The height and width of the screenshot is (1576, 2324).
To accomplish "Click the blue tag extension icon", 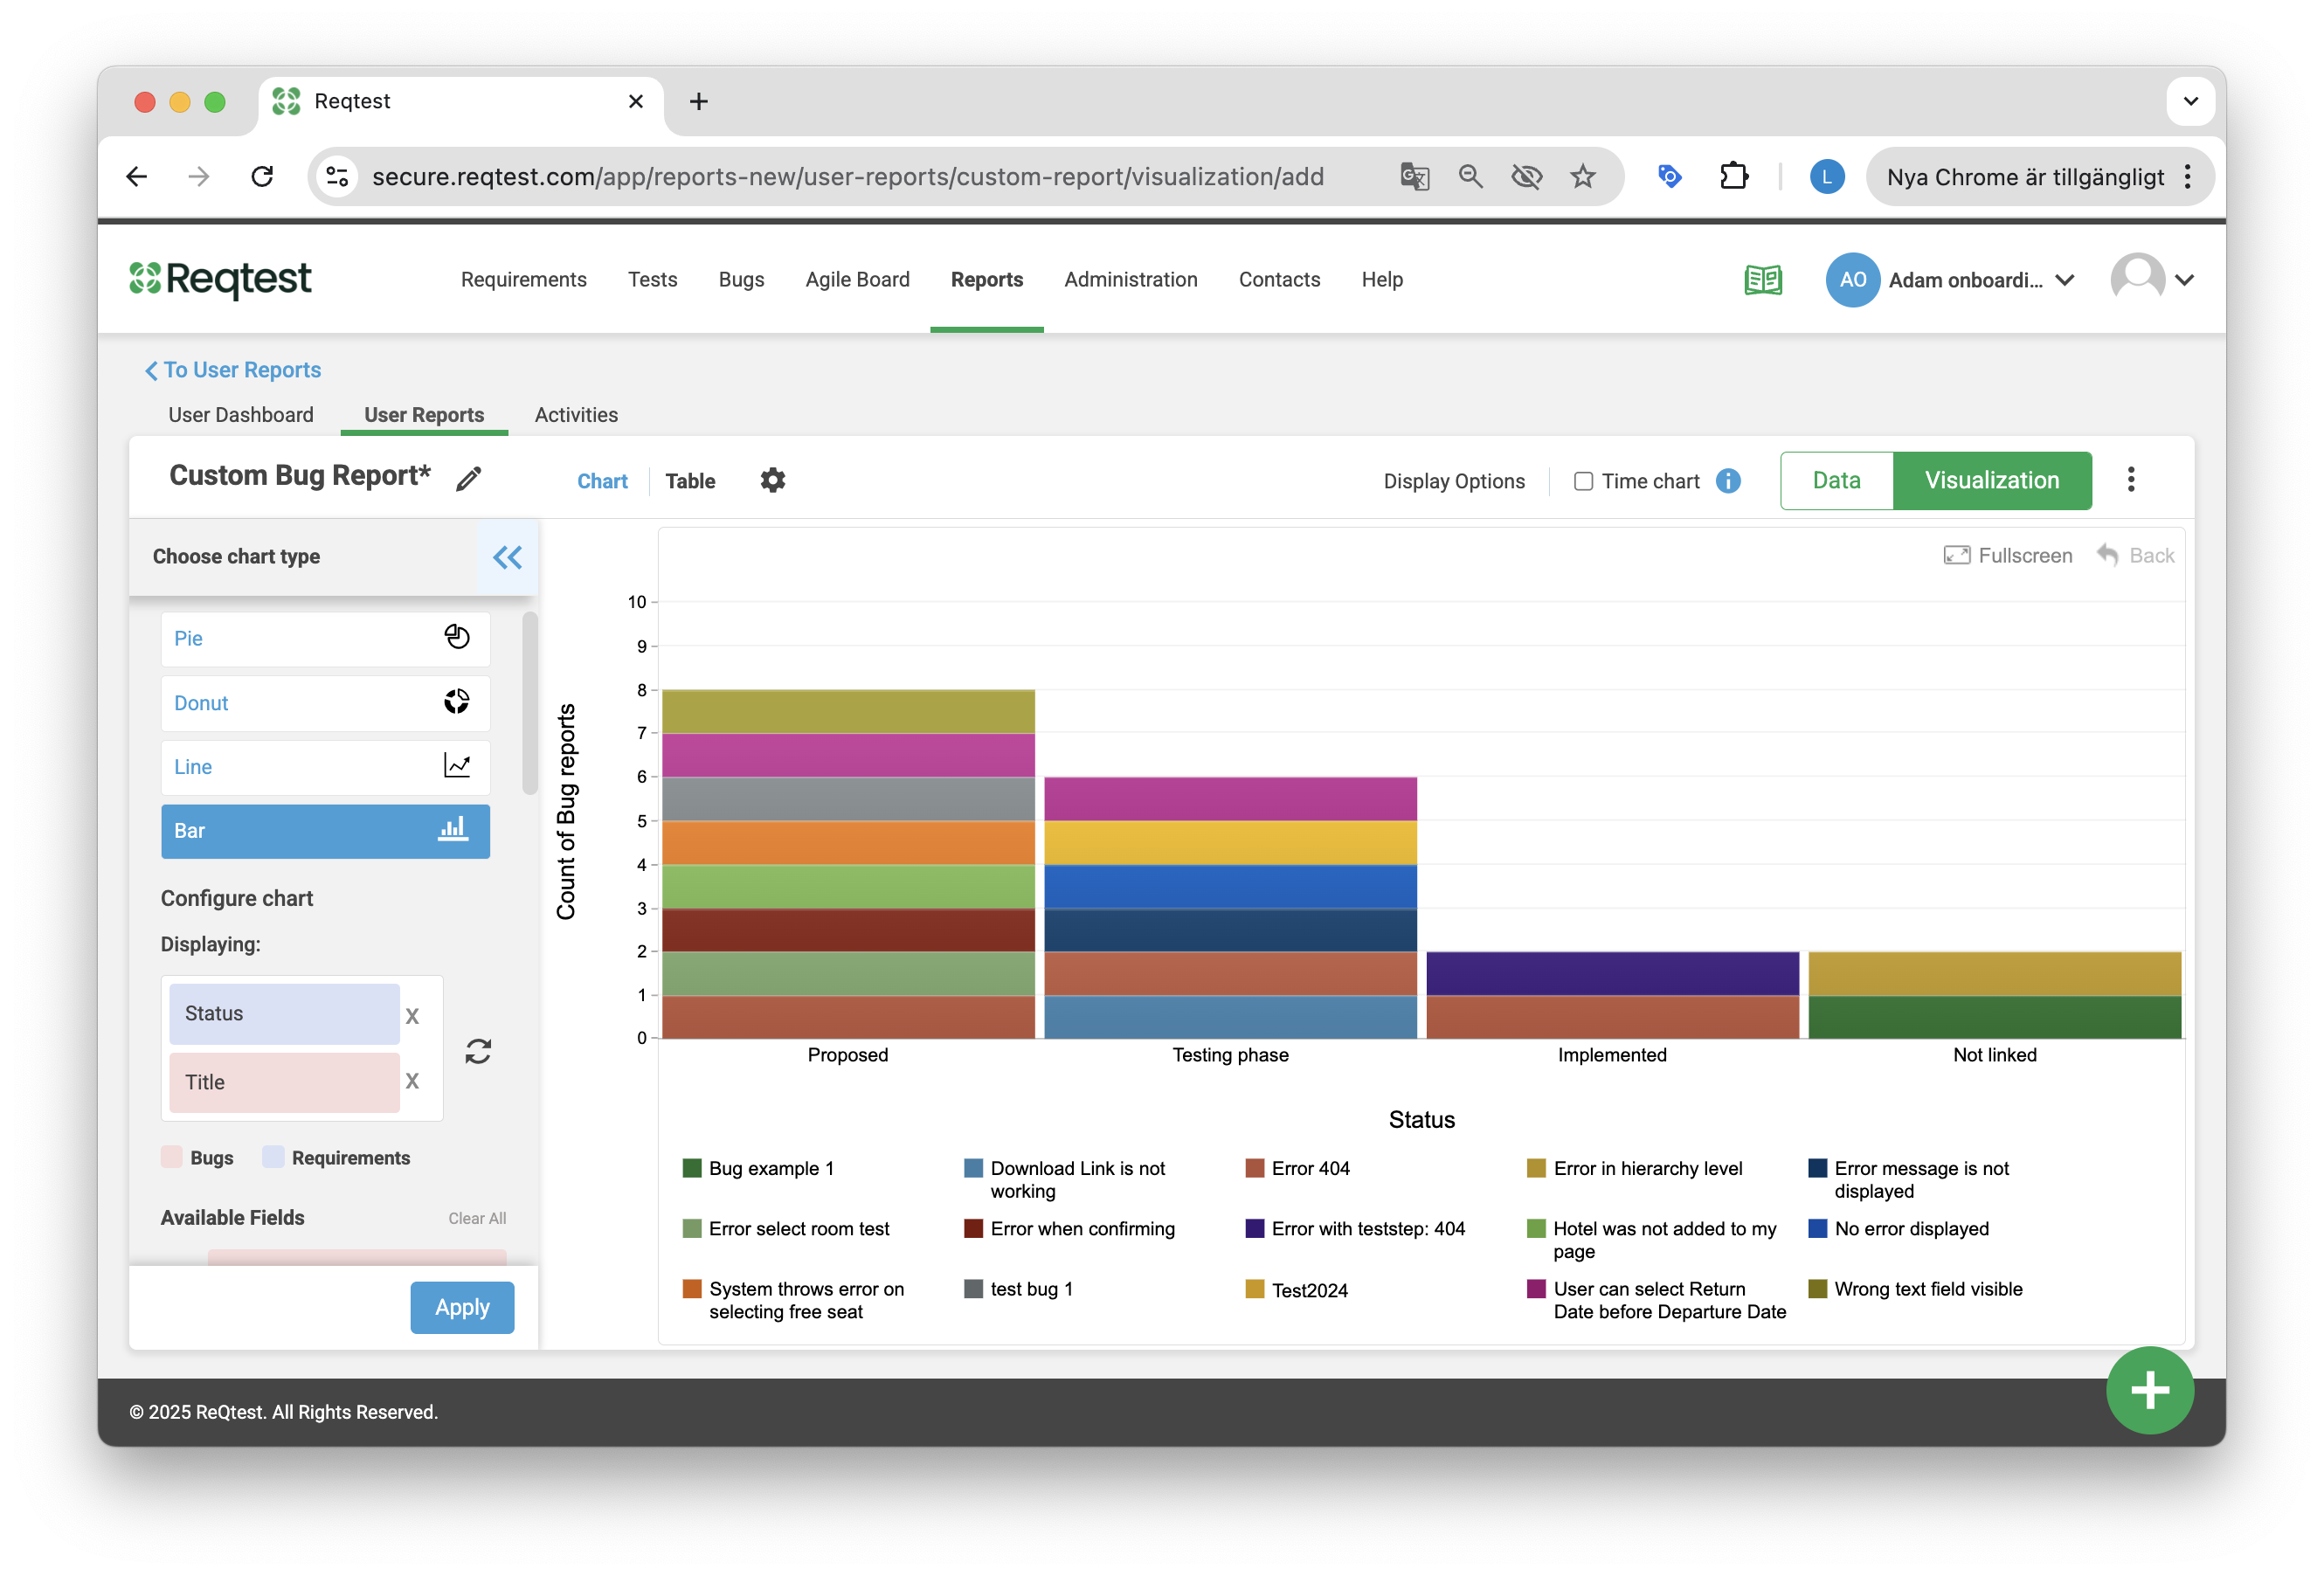I will click(1669, 177).
